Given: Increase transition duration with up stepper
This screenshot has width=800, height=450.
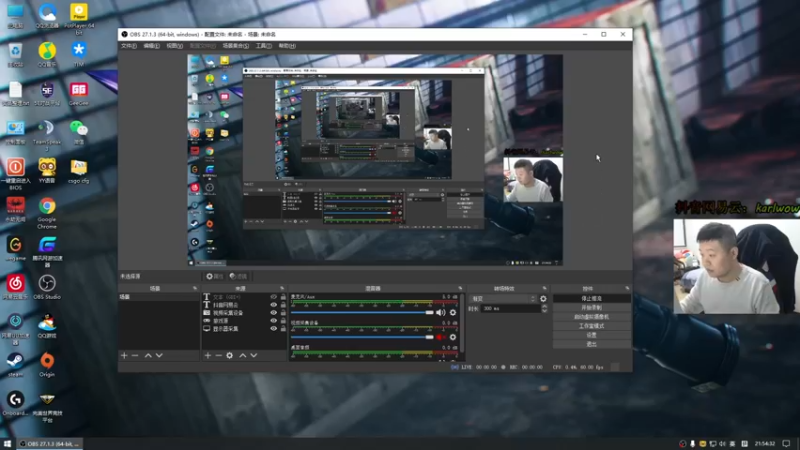Looking at the screenshot, I should click(x=544, y=306).
